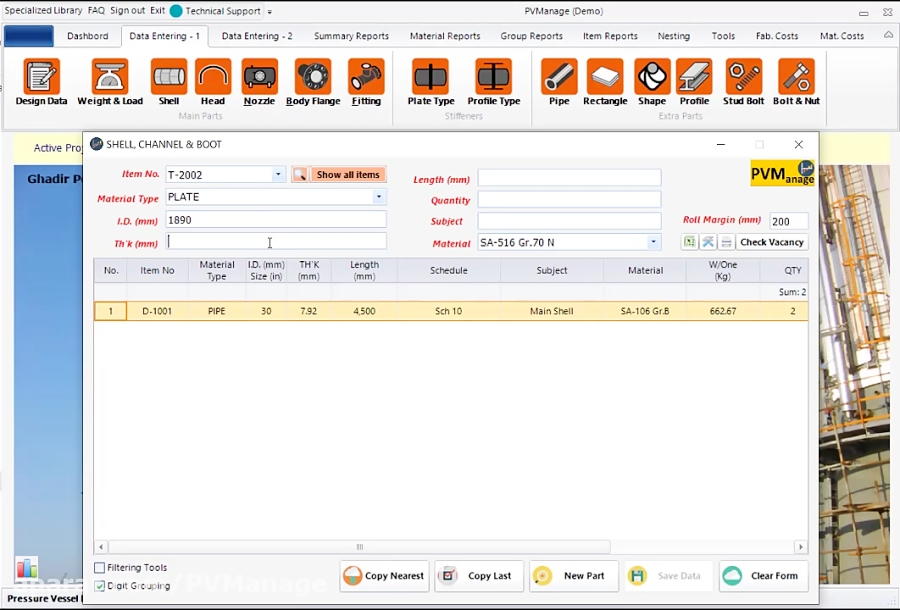Image resolution: width=900 pixels, height=610 pixels.
Task: Click the Quantity input field
Action: (x=569, y=199)
